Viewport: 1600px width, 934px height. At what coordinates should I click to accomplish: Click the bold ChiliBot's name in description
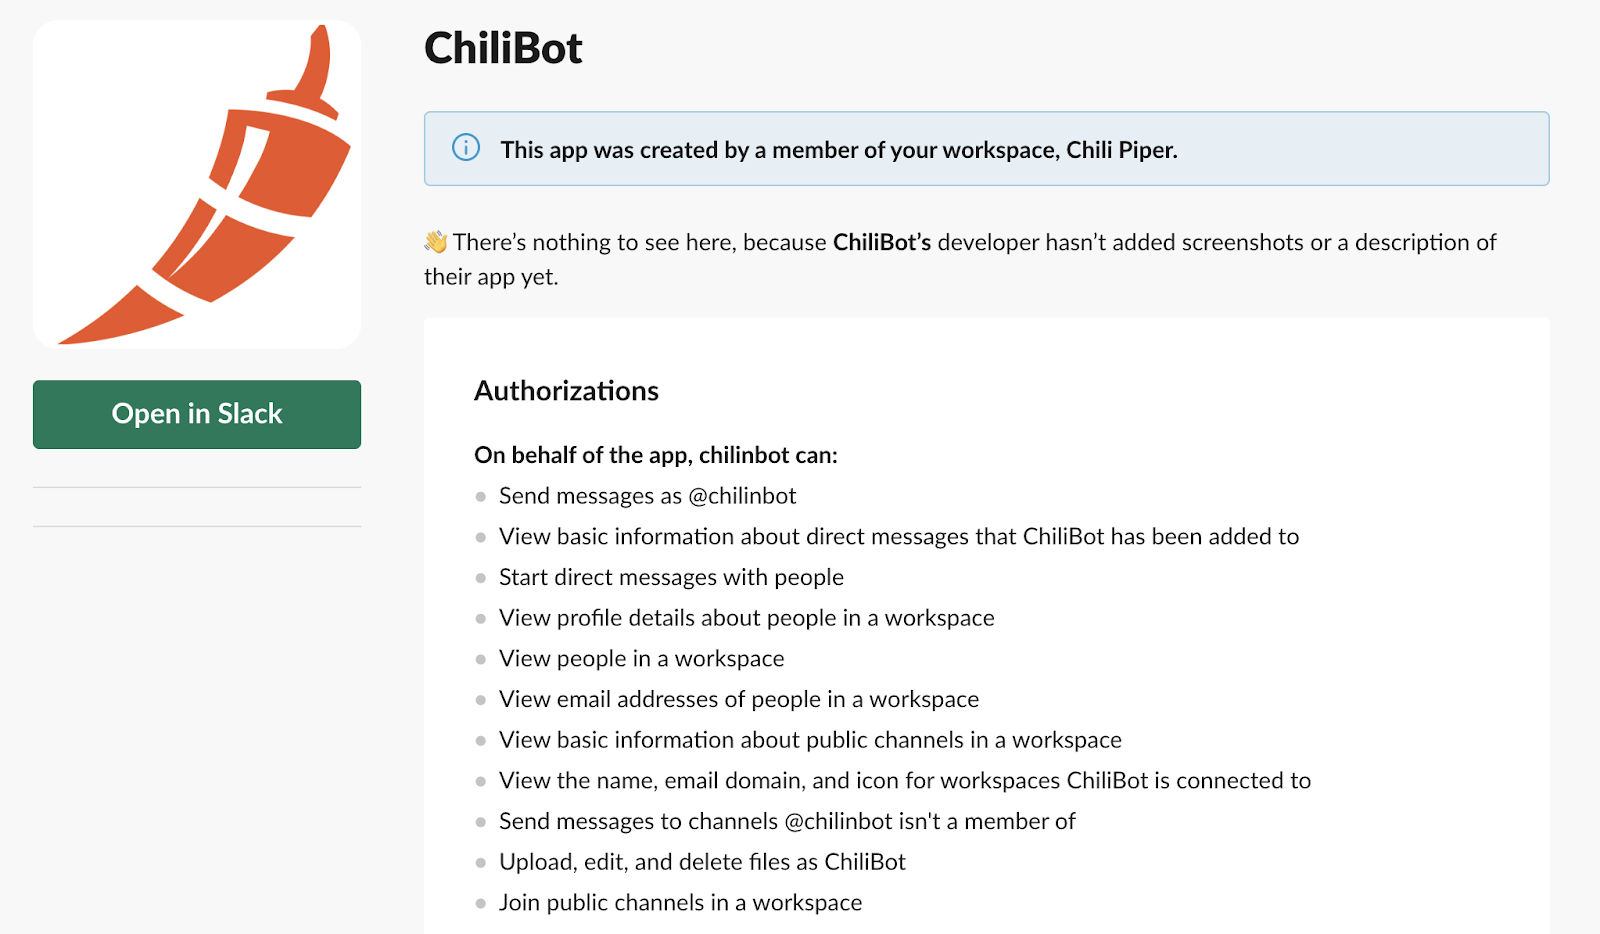pyautogui.click(x=882, y=242)
